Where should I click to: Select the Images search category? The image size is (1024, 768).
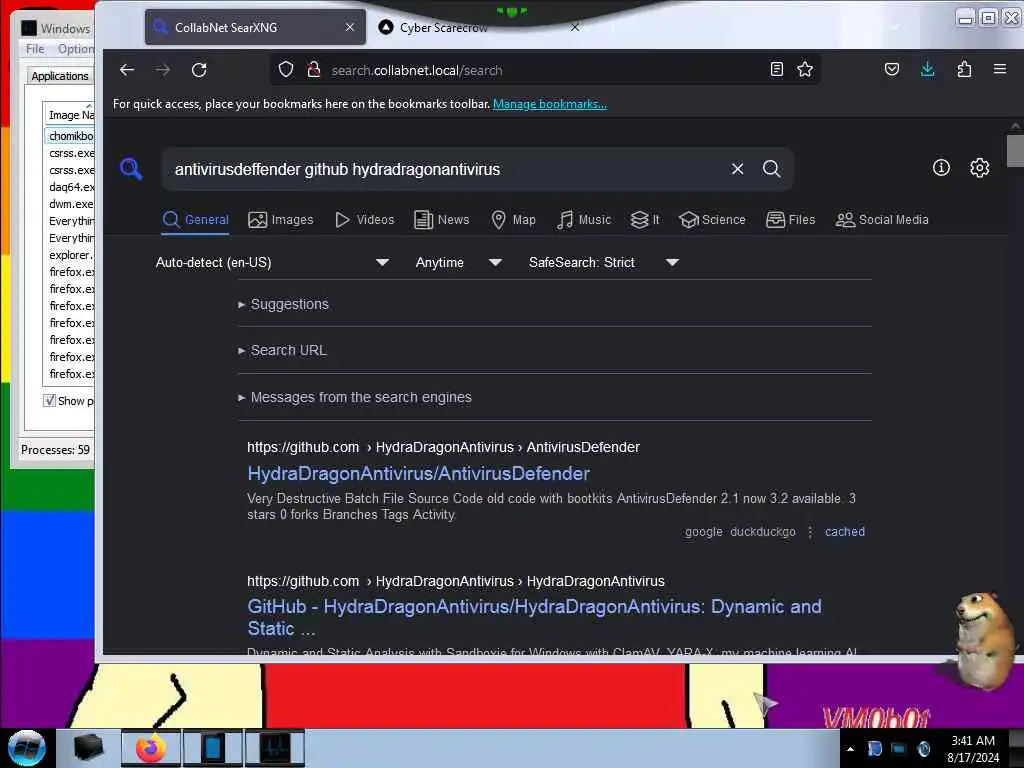[281, 220]
